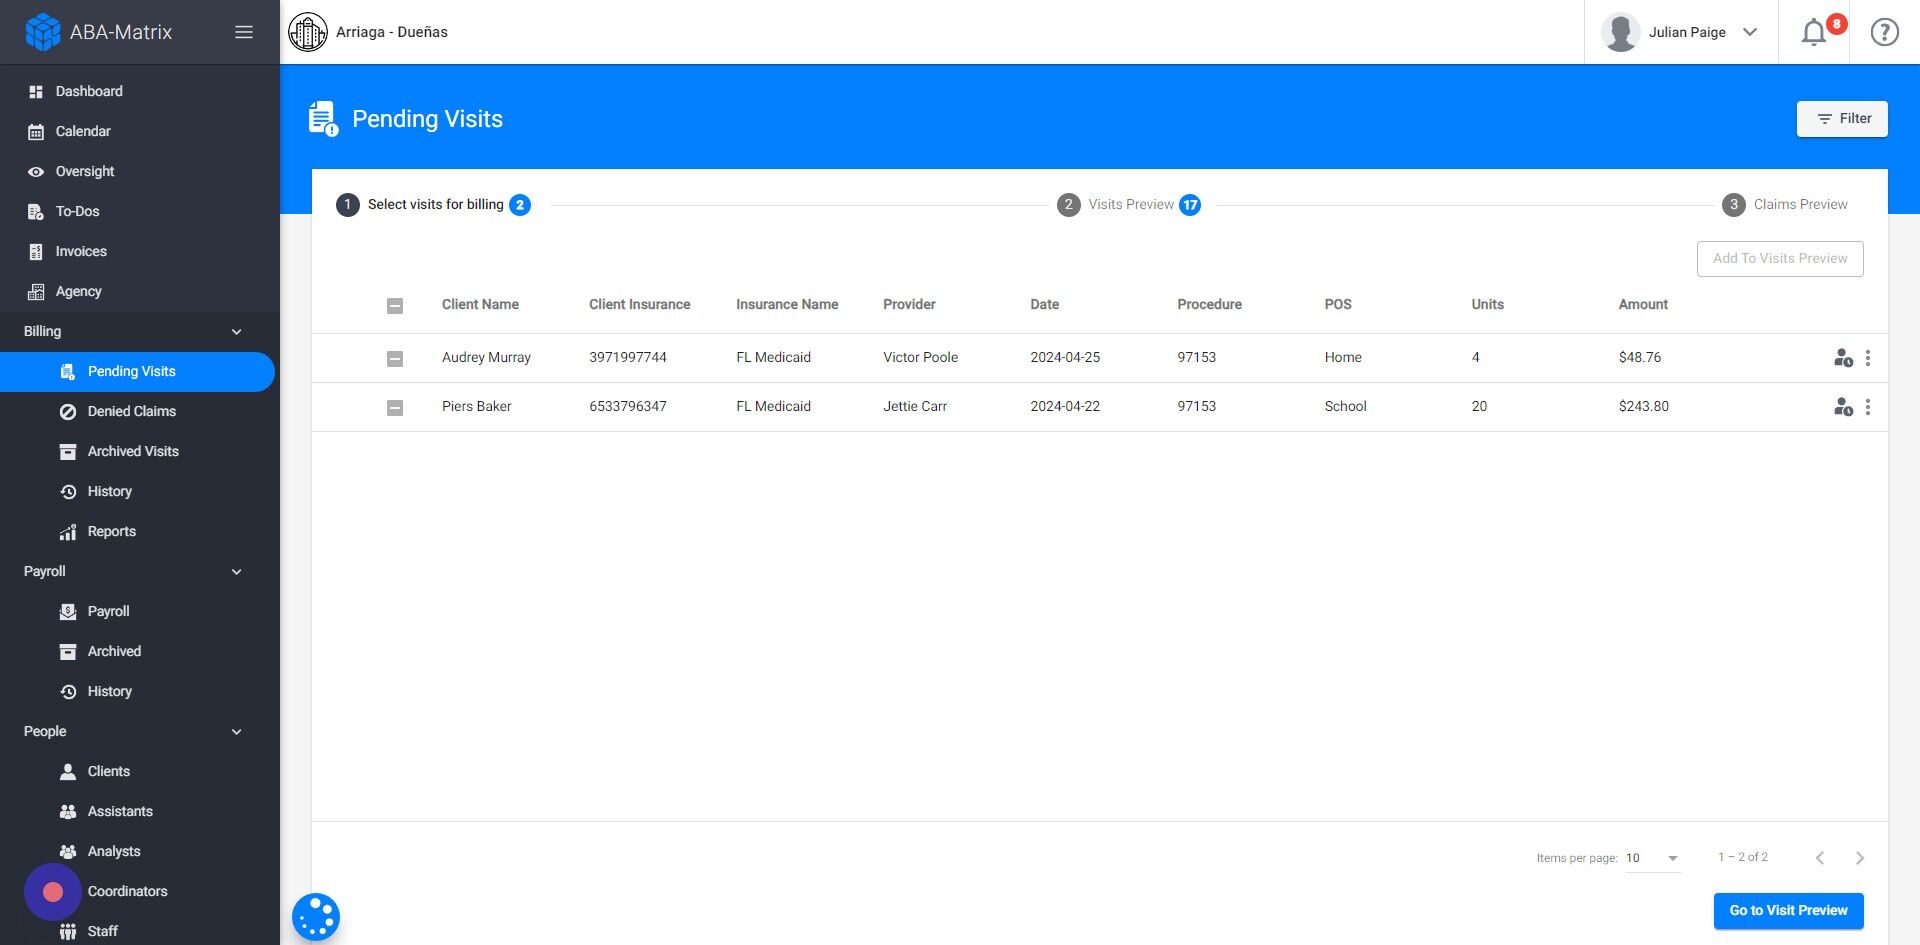The height and width of the screenshot is (945, 1920).
Task: Check the checkbox on Audrey Murray's row
Action: tap(395, 357)
